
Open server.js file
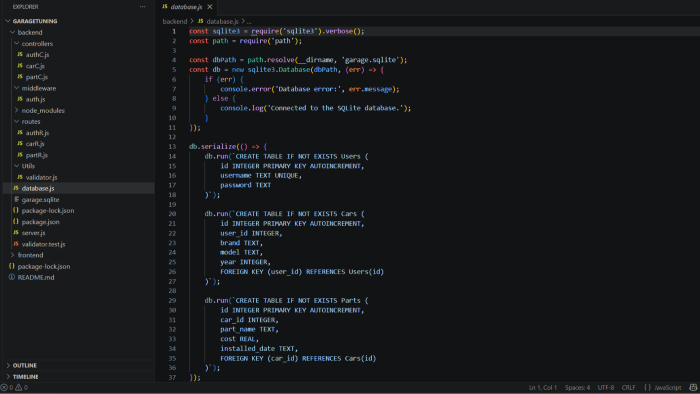pos(33,233)
